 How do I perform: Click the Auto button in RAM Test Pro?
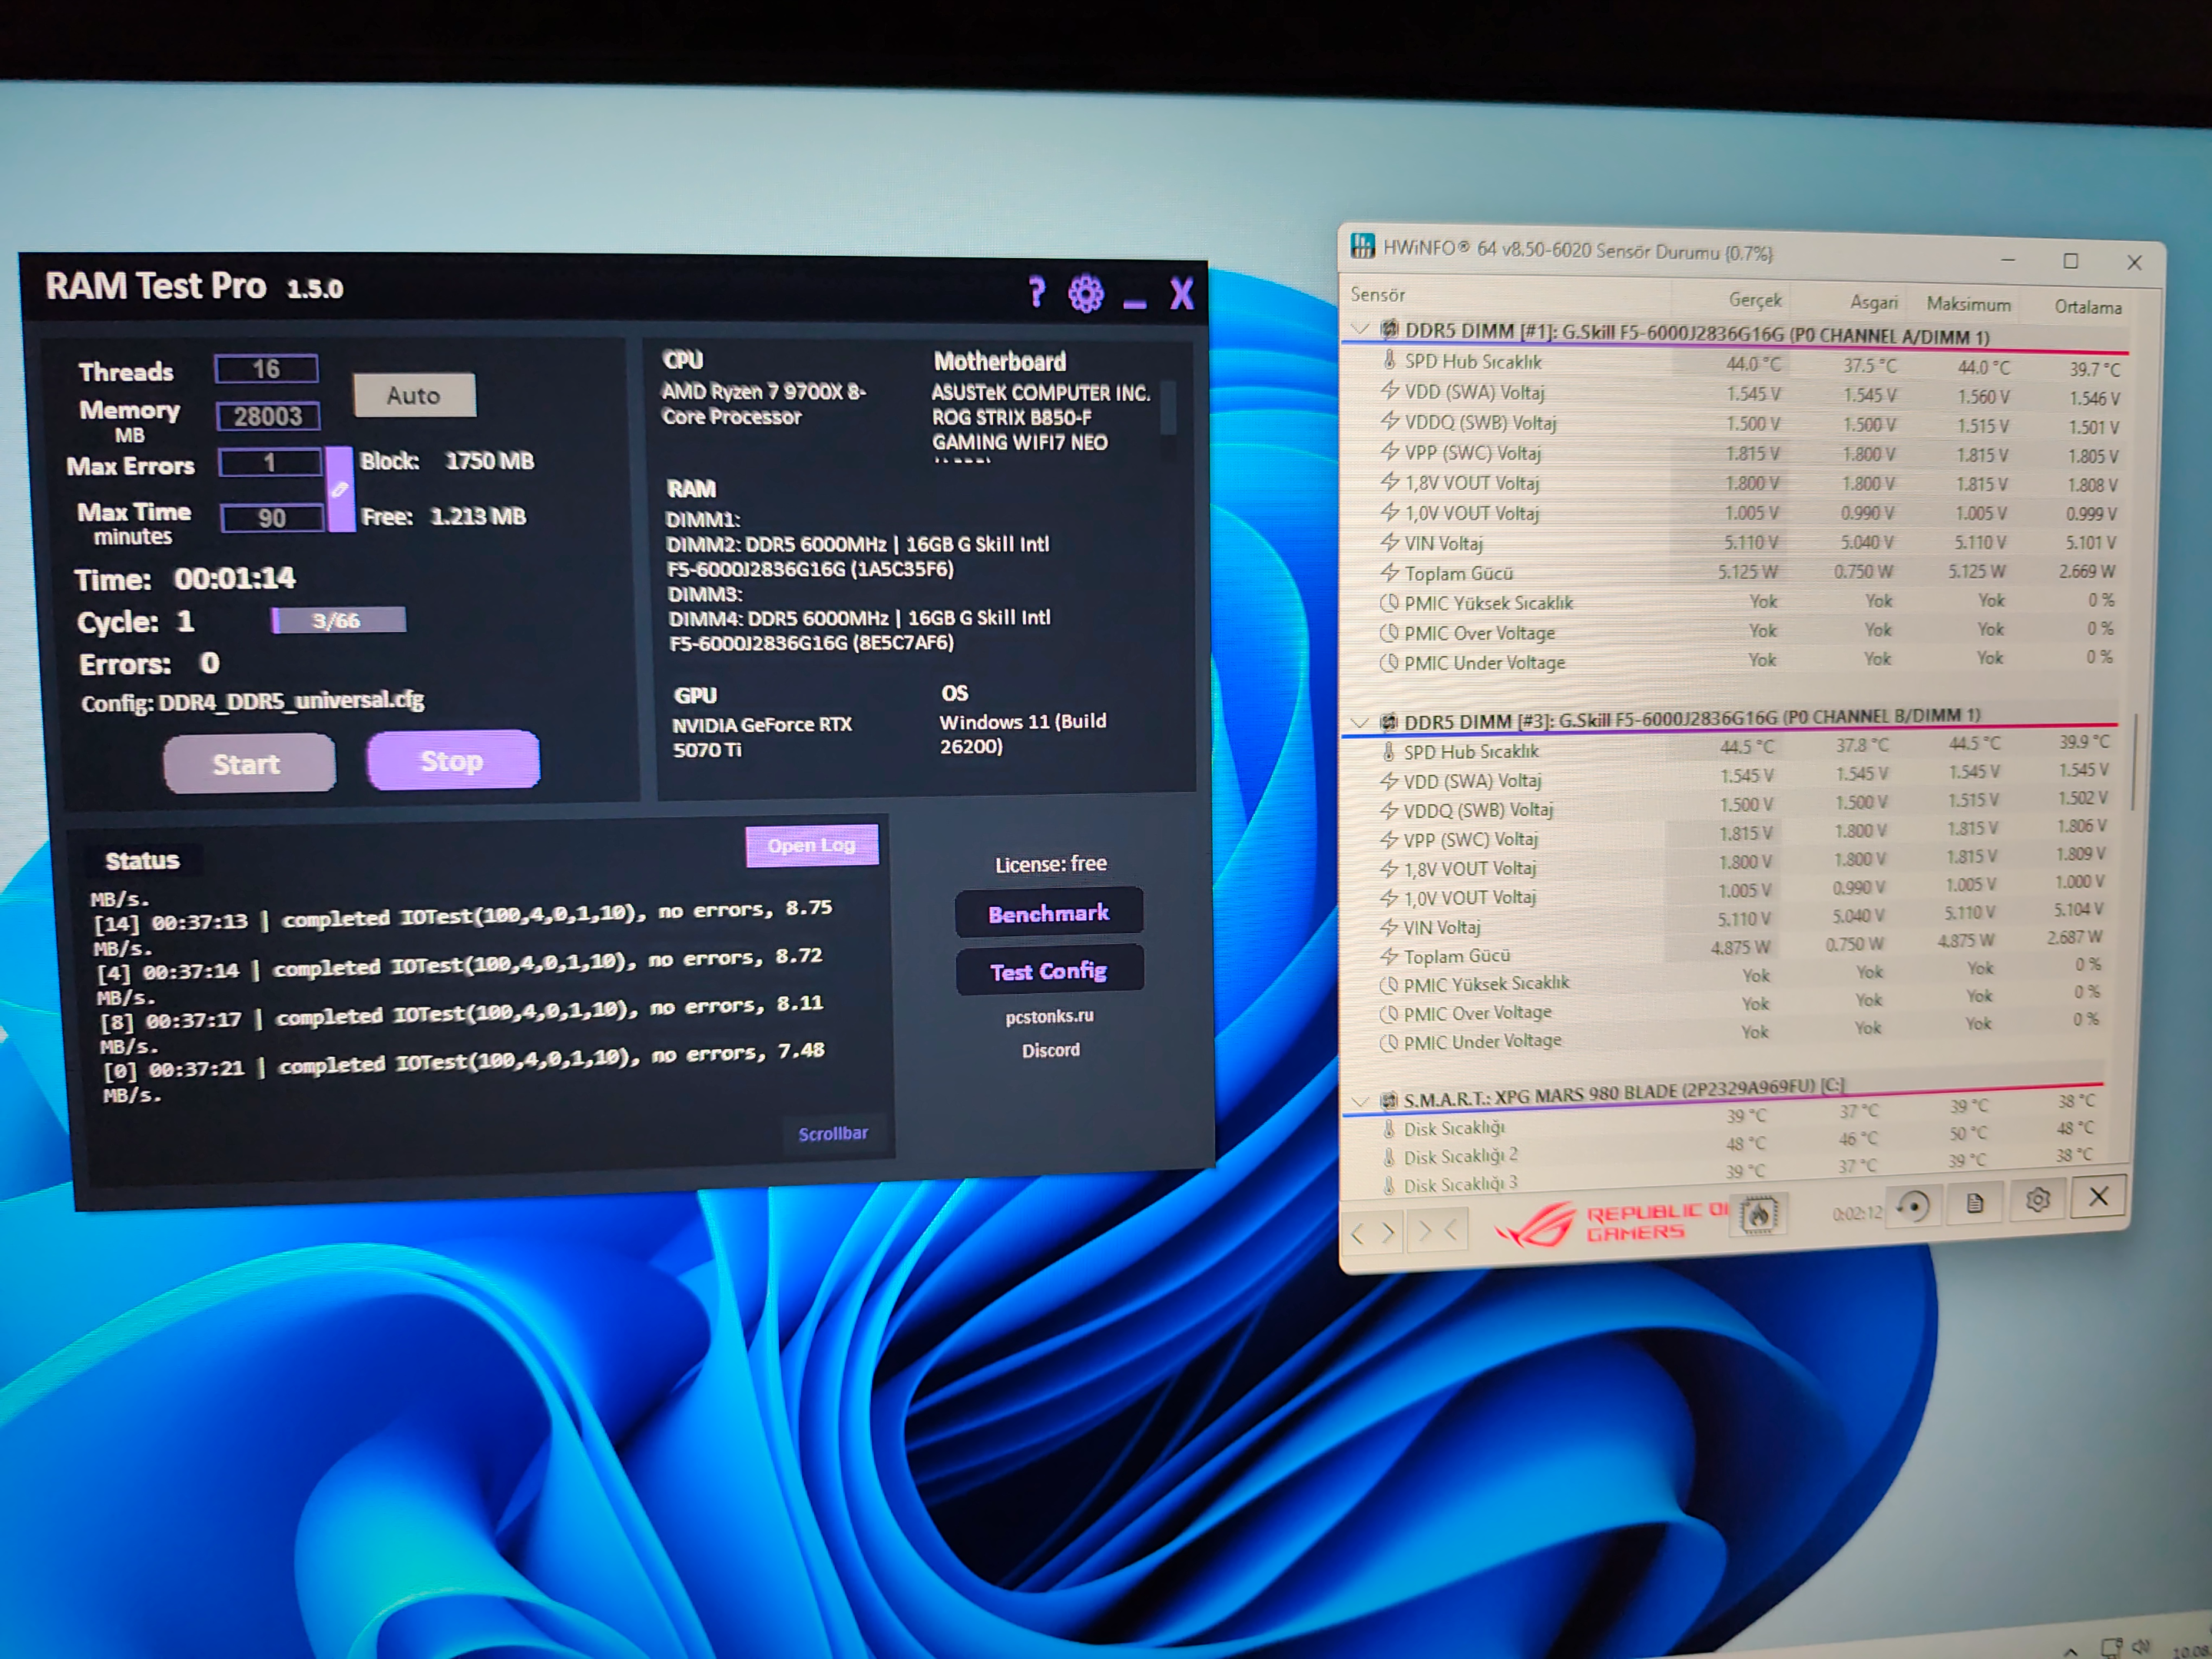[414, 395]
